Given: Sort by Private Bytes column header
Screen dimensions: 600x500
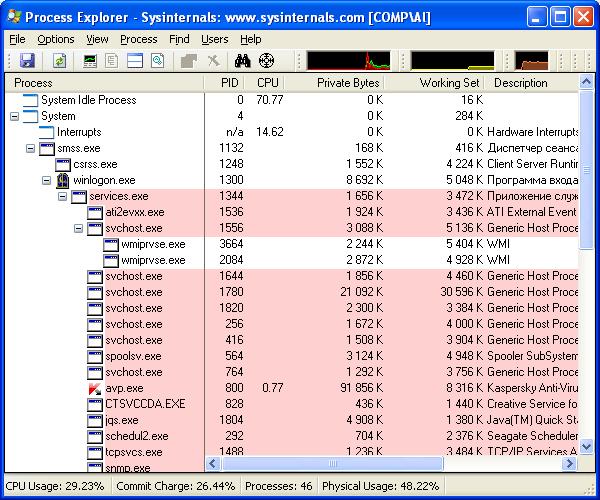Looking at the screenshot, I should pos(334,83).
